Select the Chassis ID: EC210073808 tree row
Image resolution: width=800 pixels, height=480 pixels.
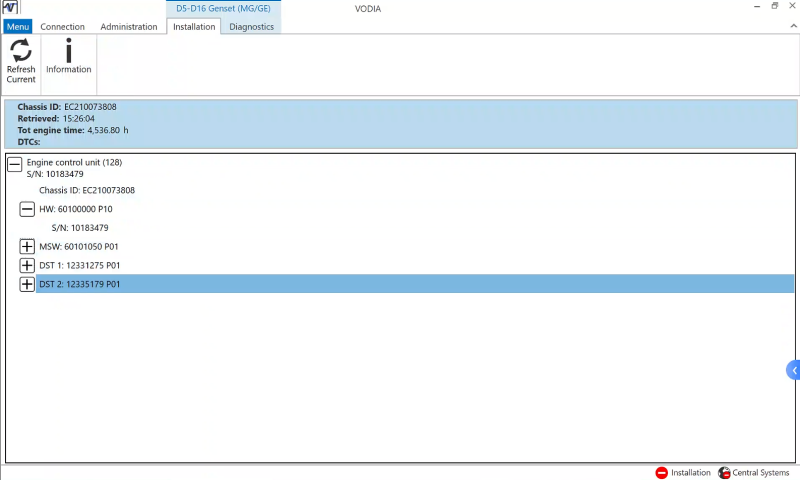tap(87, 190)
